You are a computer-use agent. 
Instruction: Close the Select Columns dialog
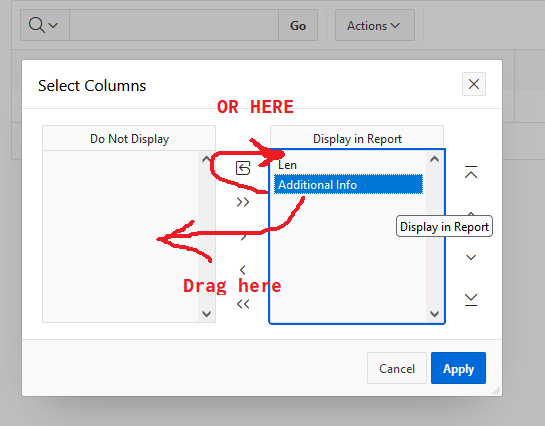pos(474,84)
